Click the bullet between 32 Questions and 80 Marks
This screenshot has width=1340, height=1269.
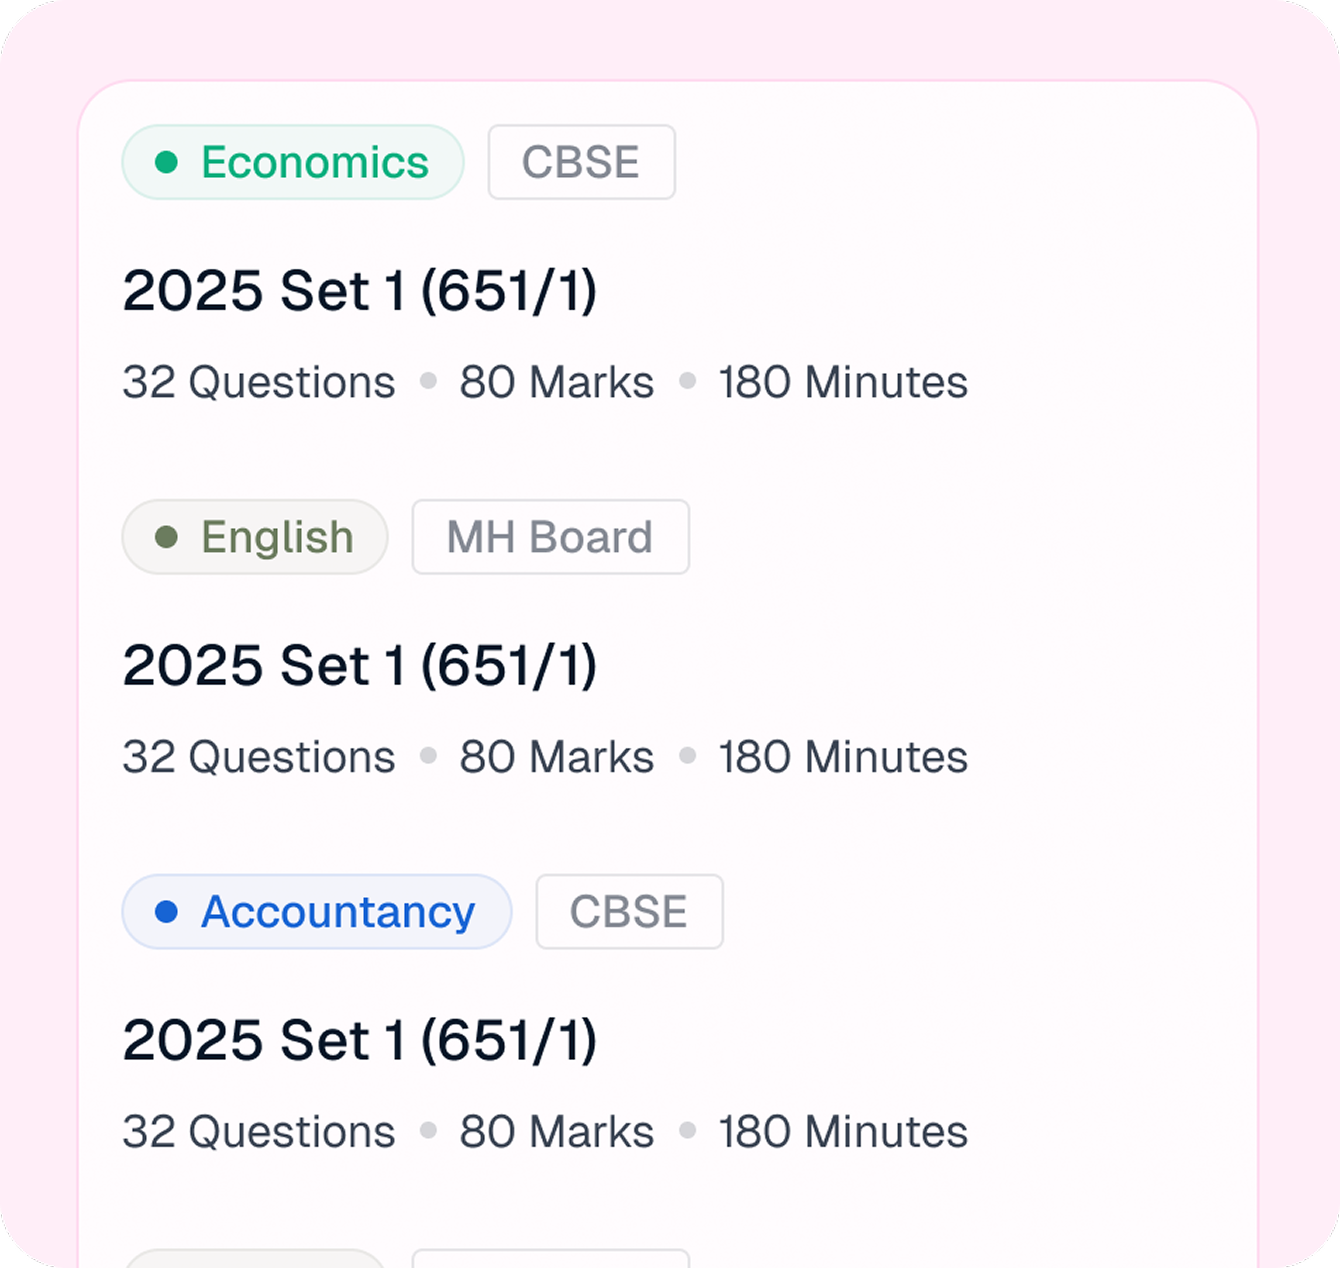pyautogui.click(x=427, y=382)
